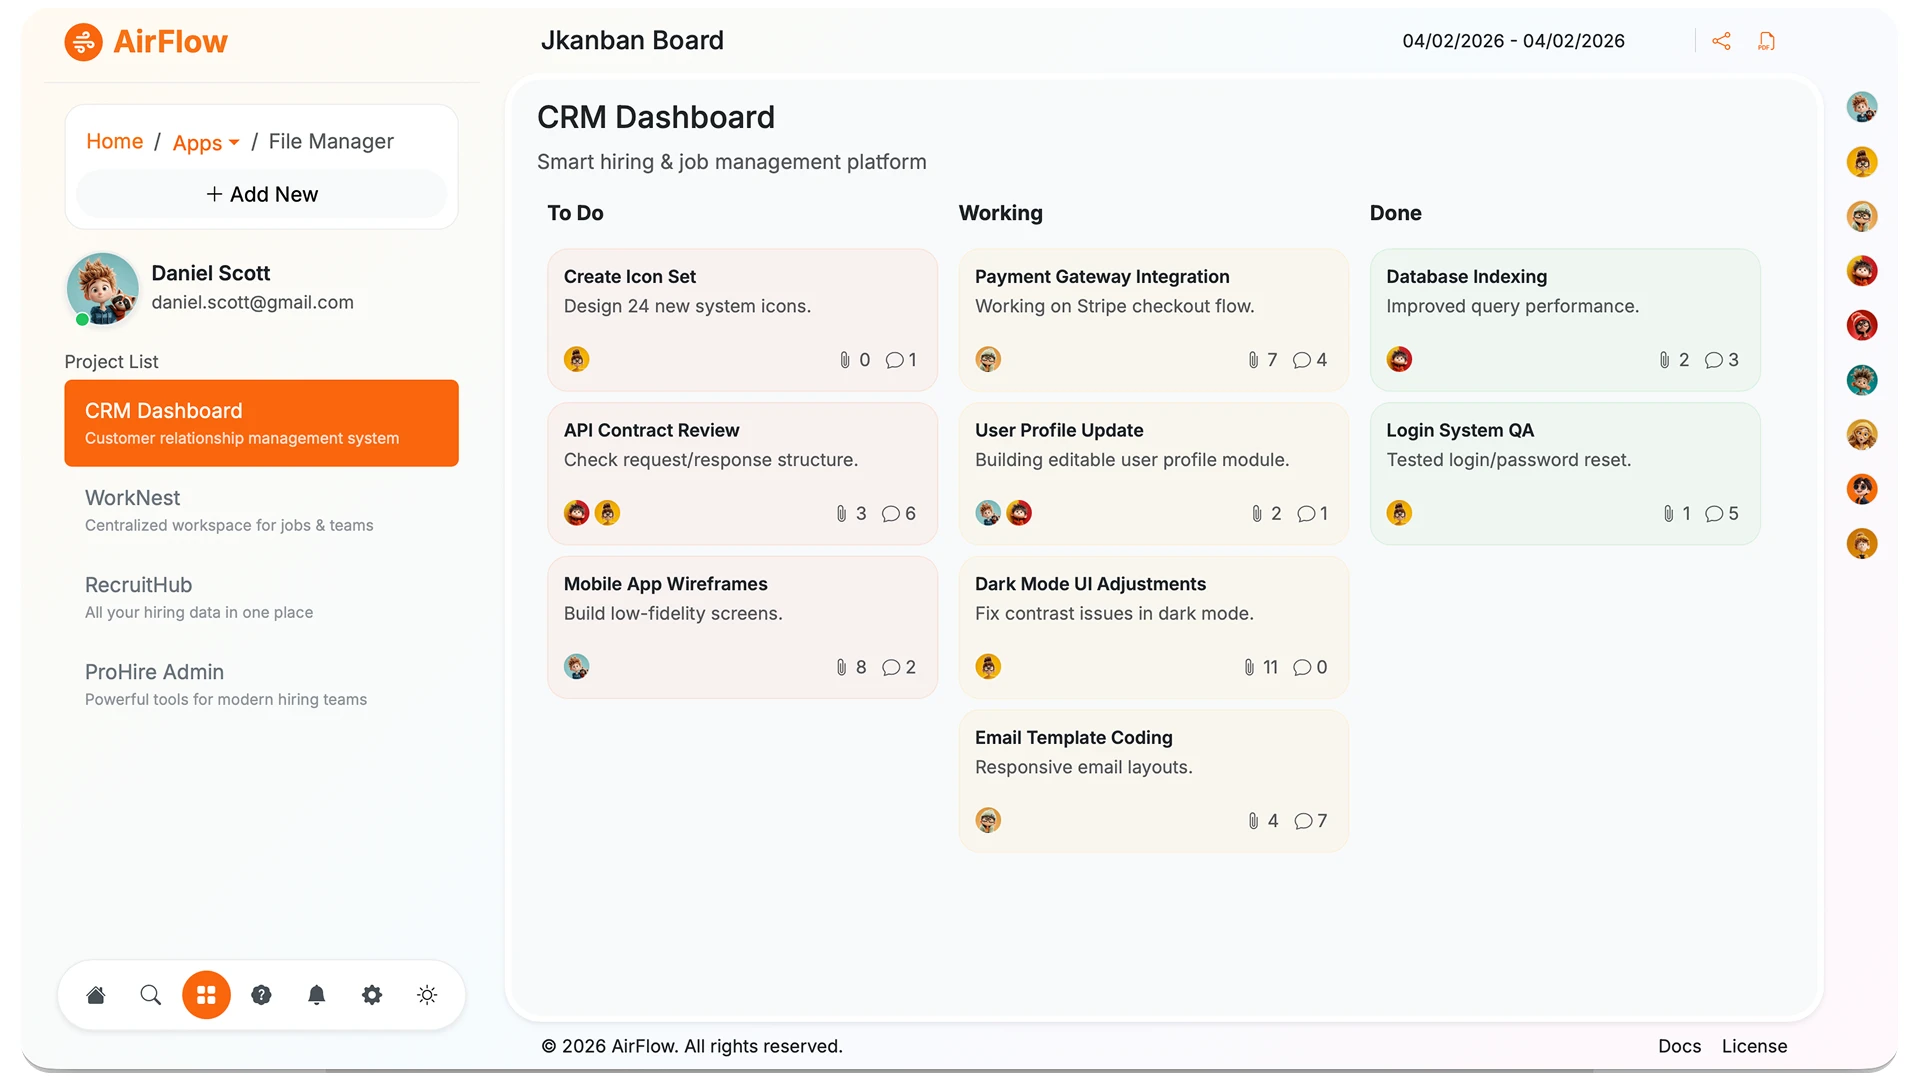Click attachment icon on User Profile Update card
This screenshot has width=1920, height=1080.
click(x=1257, y=514)
